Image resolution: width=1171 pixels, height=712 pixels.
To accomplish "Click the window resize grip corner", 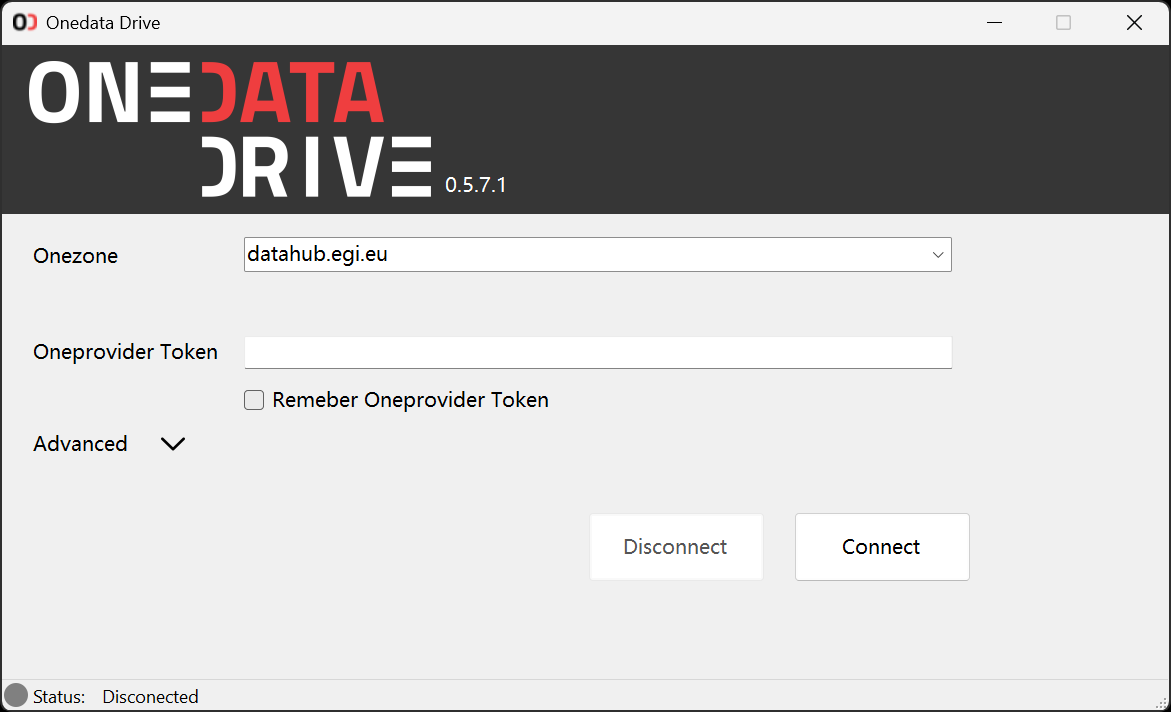I will [1161, 702].
